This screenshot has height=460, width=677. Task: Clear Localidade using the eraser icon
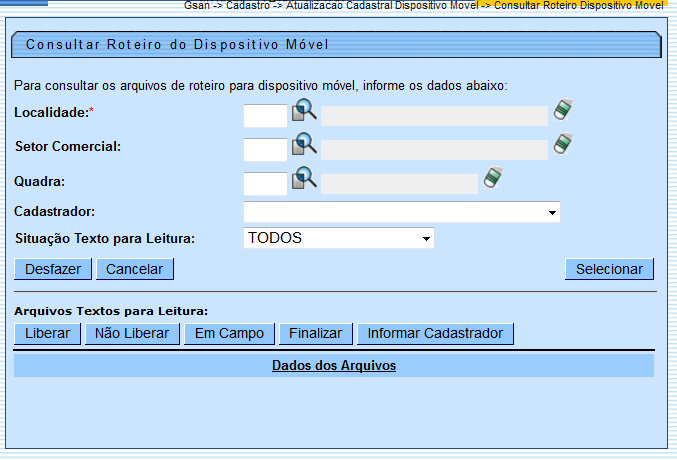click(x=564, y=111)
